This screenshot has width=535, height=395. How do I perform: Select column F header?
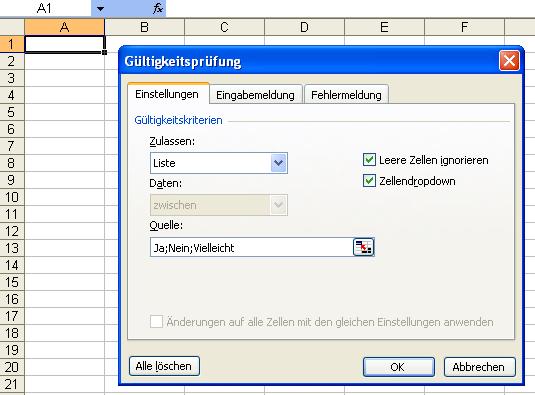[x=464, y=27]
